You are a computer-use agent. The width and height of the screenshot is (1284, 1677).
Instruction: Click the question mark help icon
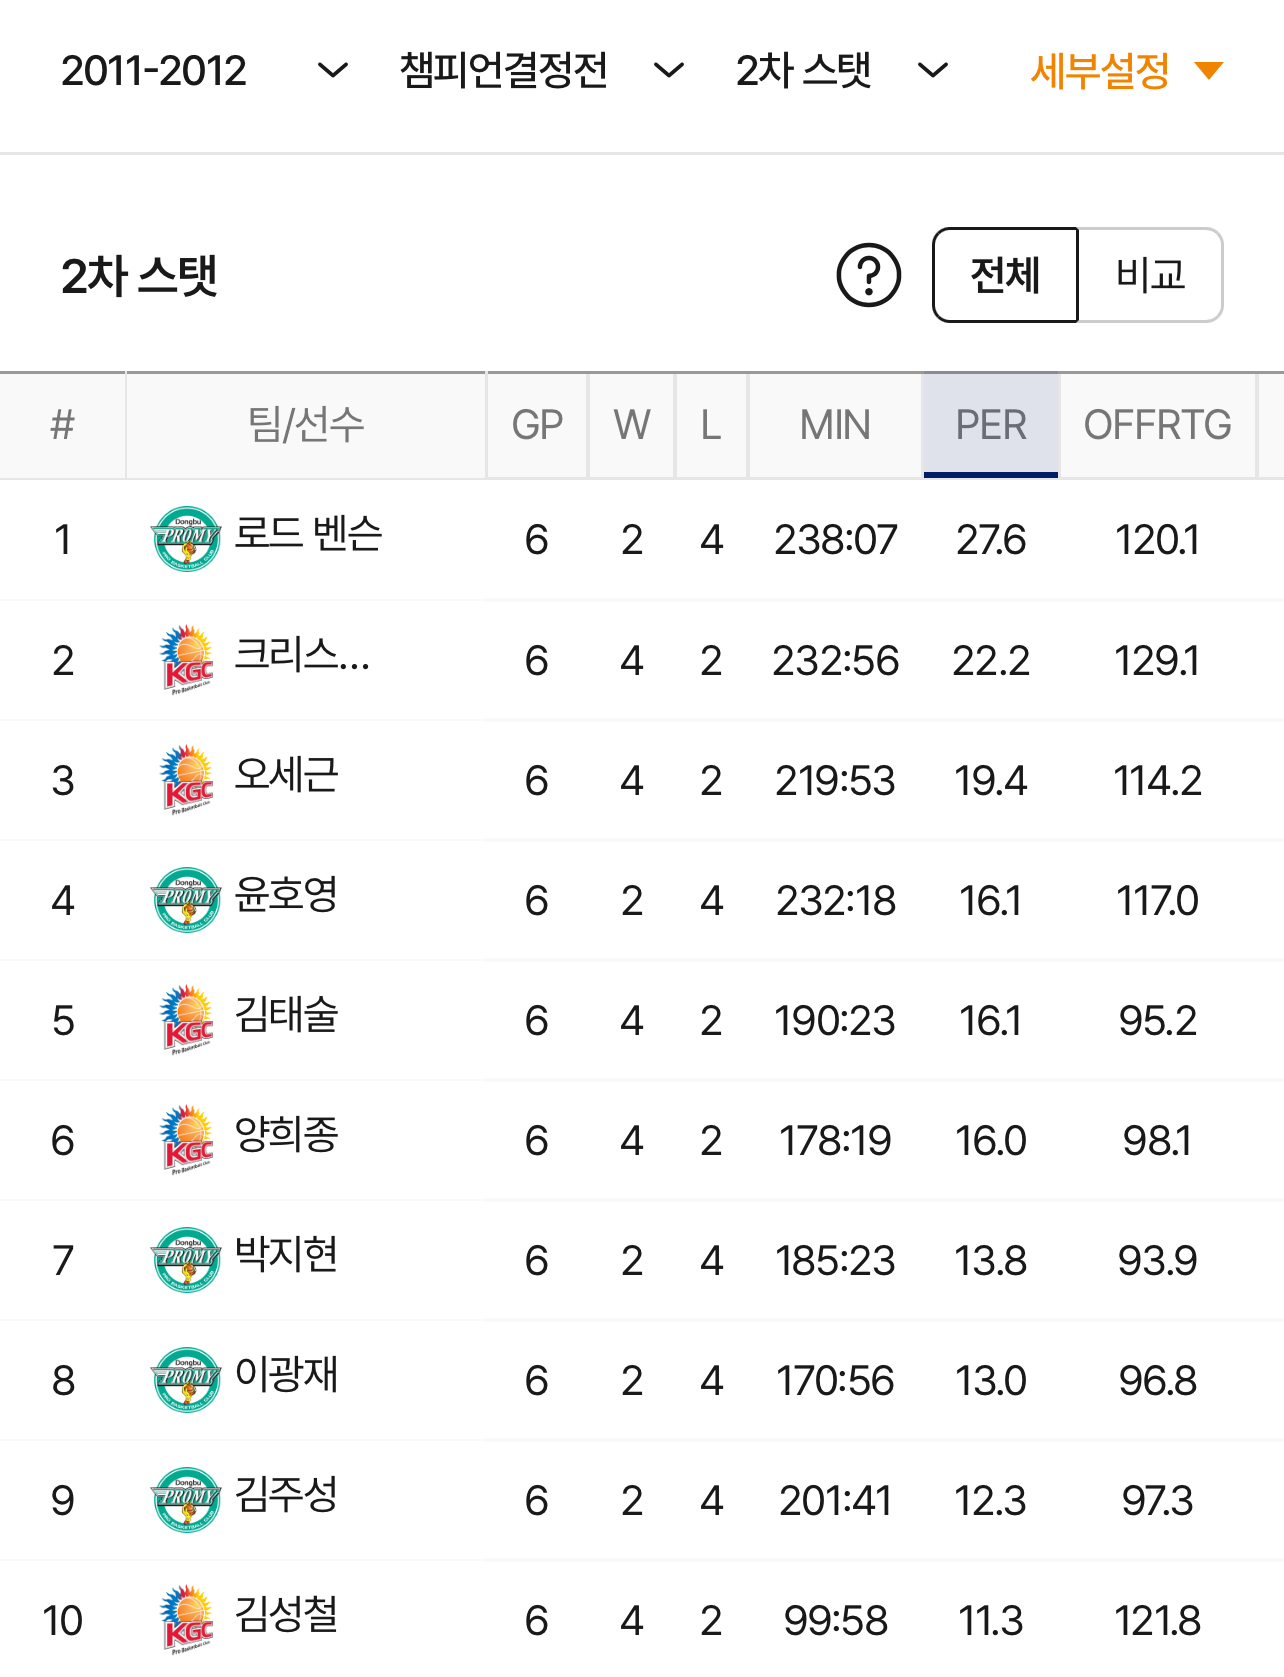(868, 275)
